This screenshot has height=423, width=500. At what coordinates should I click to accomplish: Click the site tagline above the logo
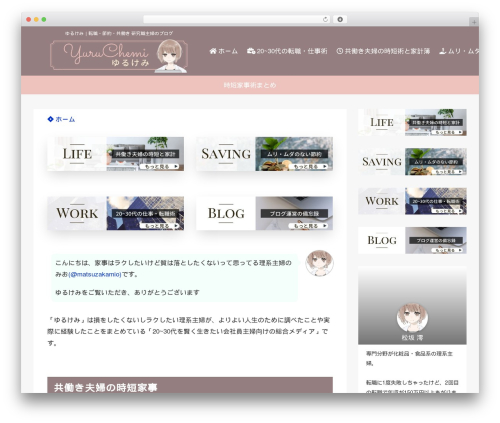(119, 33)
